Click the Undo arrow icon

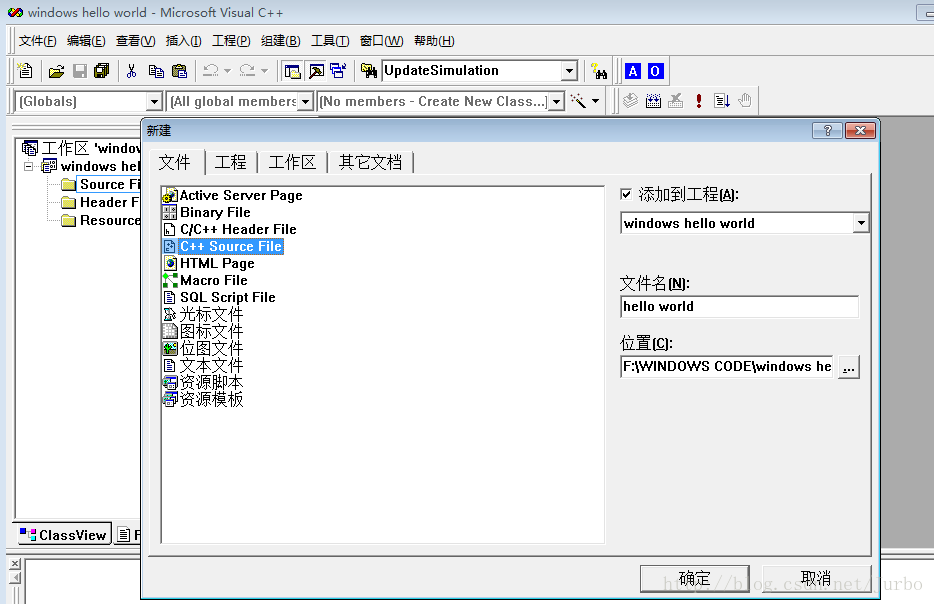(x=211, y=71)
